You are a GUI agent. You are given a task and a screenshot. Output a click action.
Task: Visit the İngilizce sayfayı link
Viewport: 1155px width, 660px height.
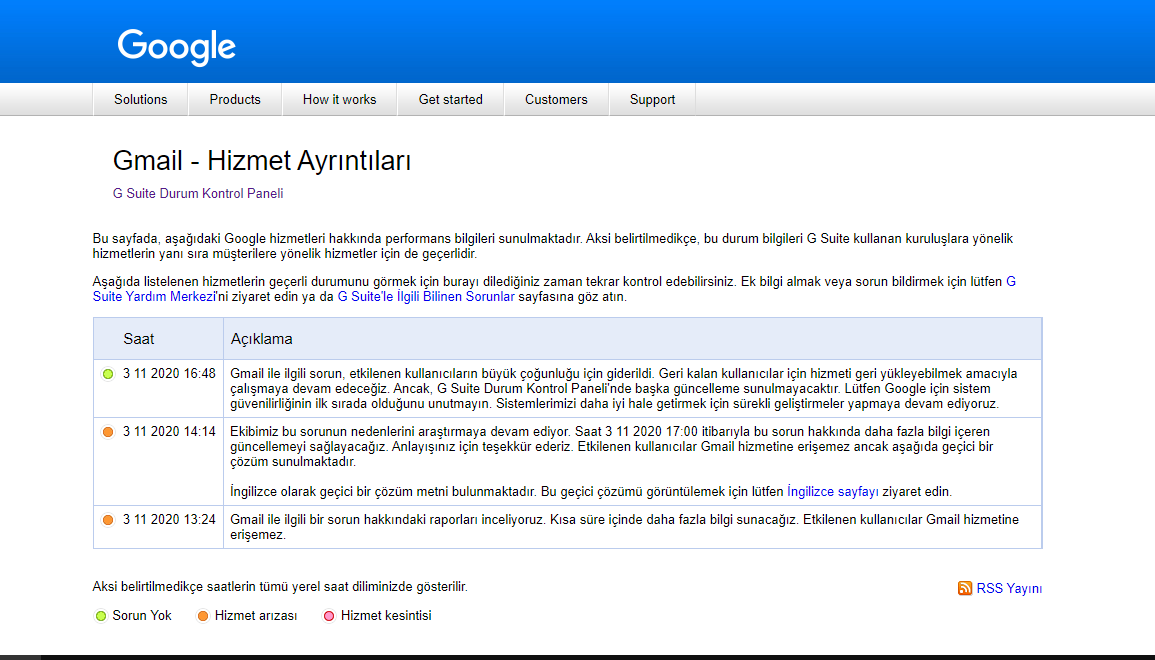point(832,492)
